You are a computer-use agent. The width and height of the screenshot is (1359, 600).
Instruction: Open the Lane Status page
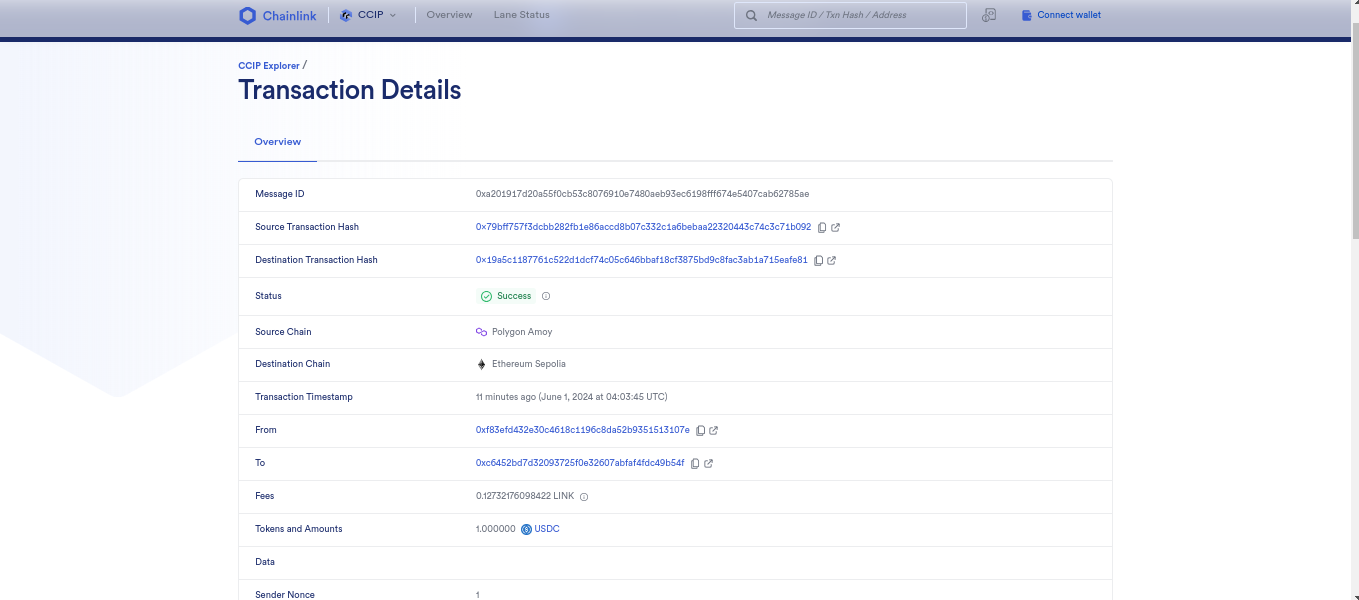tap(521, 15)
